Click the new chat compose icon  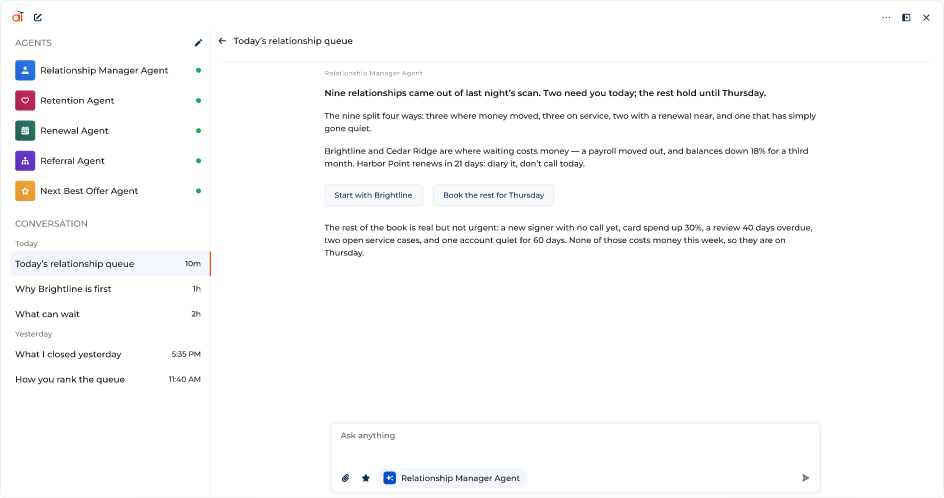click(x=38, y=17)
